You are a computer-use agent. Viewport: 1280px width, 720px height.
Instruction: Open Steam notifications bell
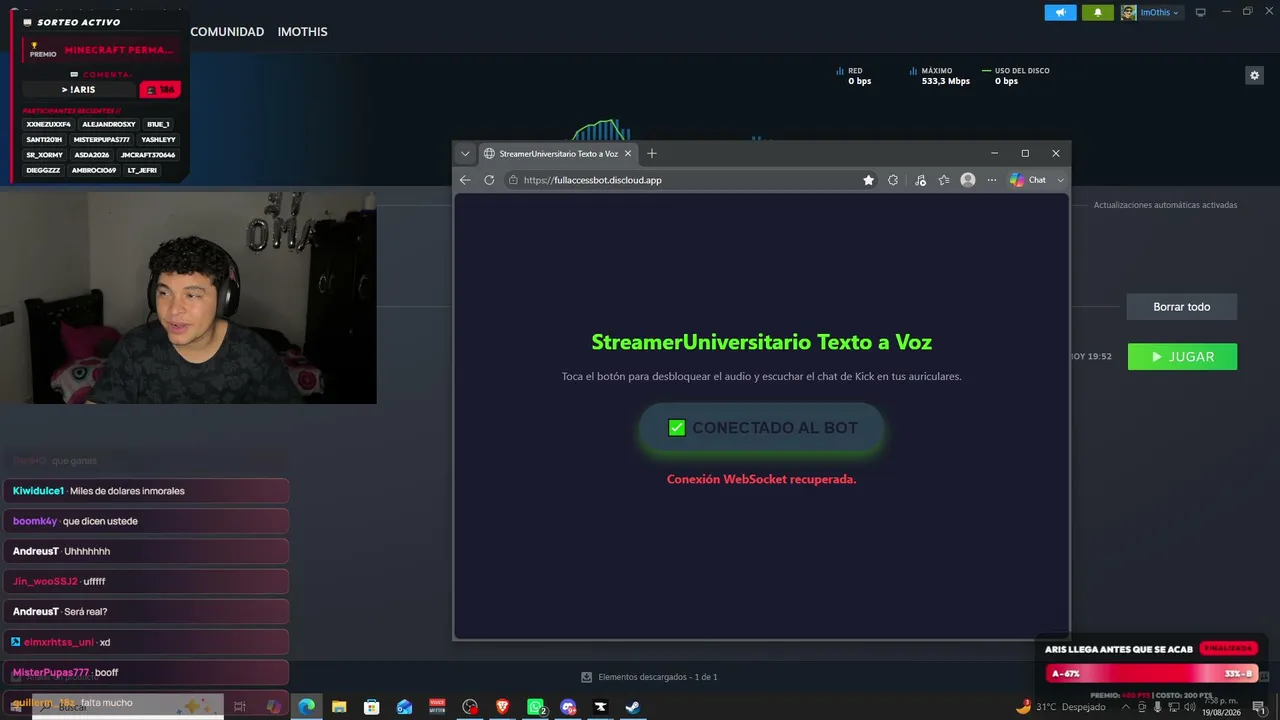[1097, 12]
